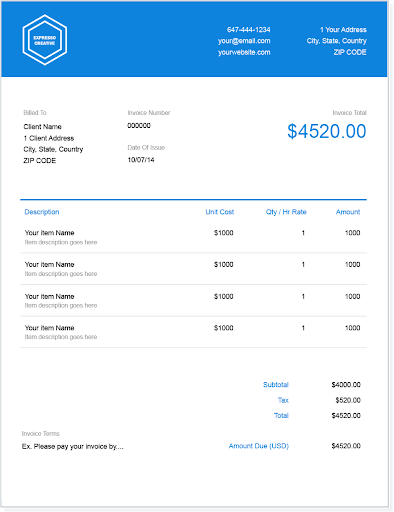Select the invoice number 000000

click(139, 126)
